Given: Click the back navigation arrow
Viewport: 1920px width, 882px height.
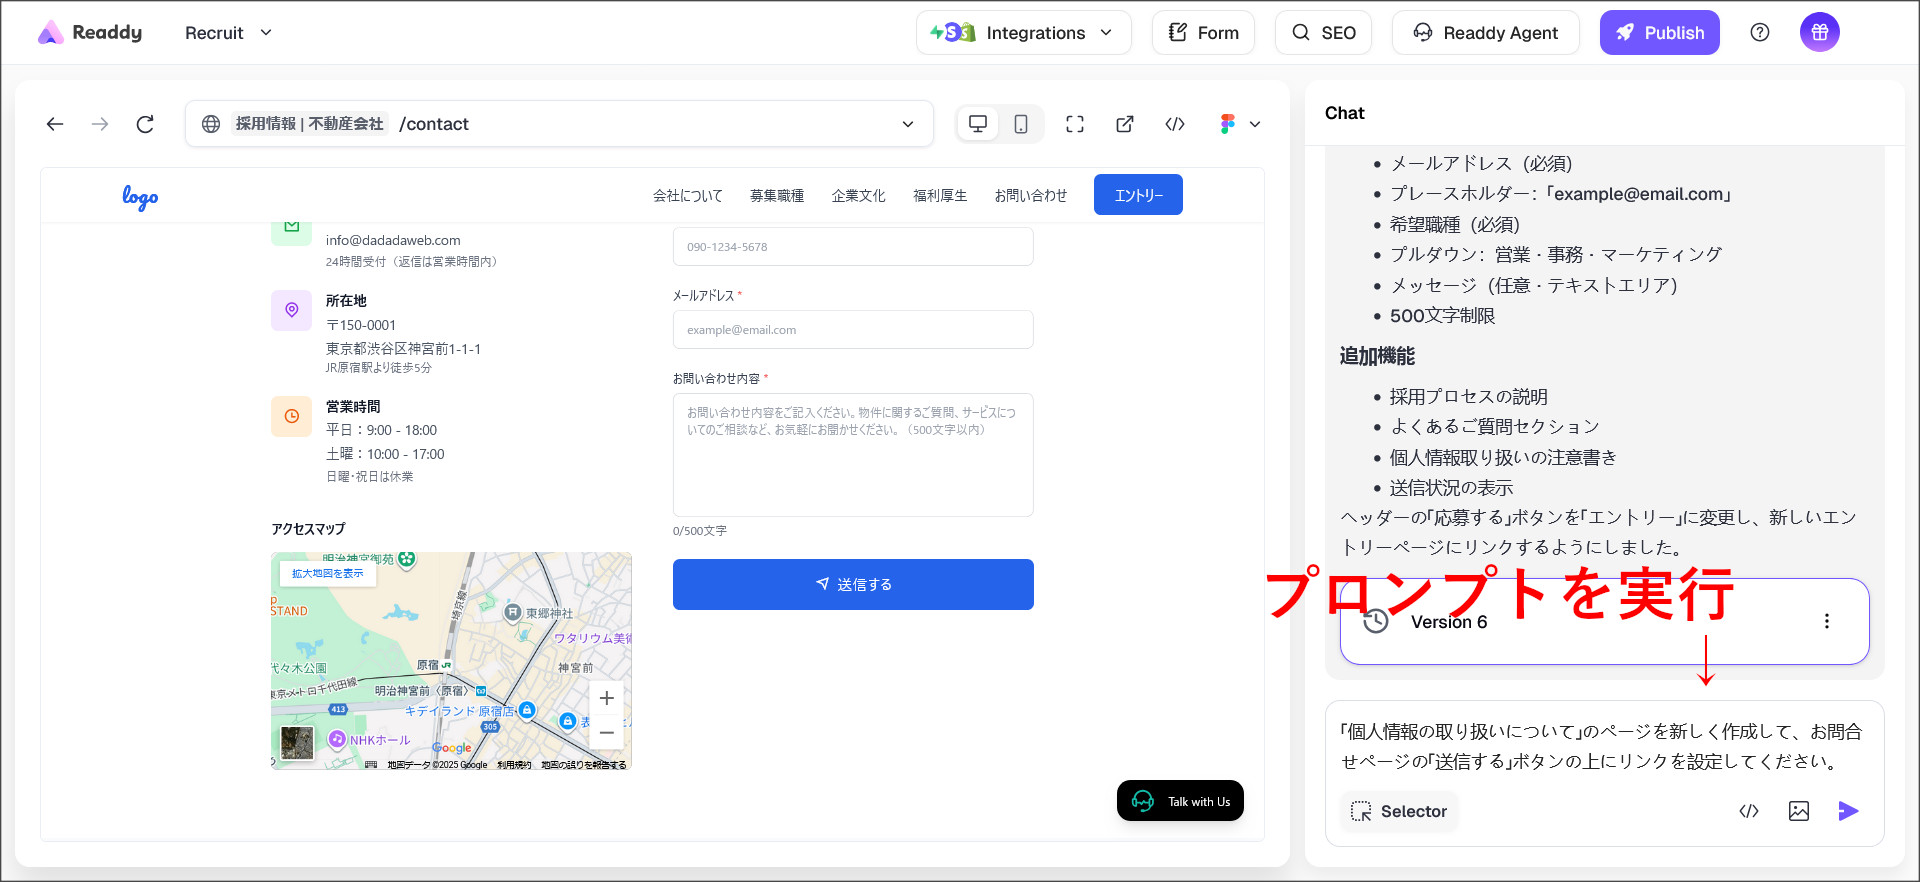Looking at the screenshot, I should (55, 124).
